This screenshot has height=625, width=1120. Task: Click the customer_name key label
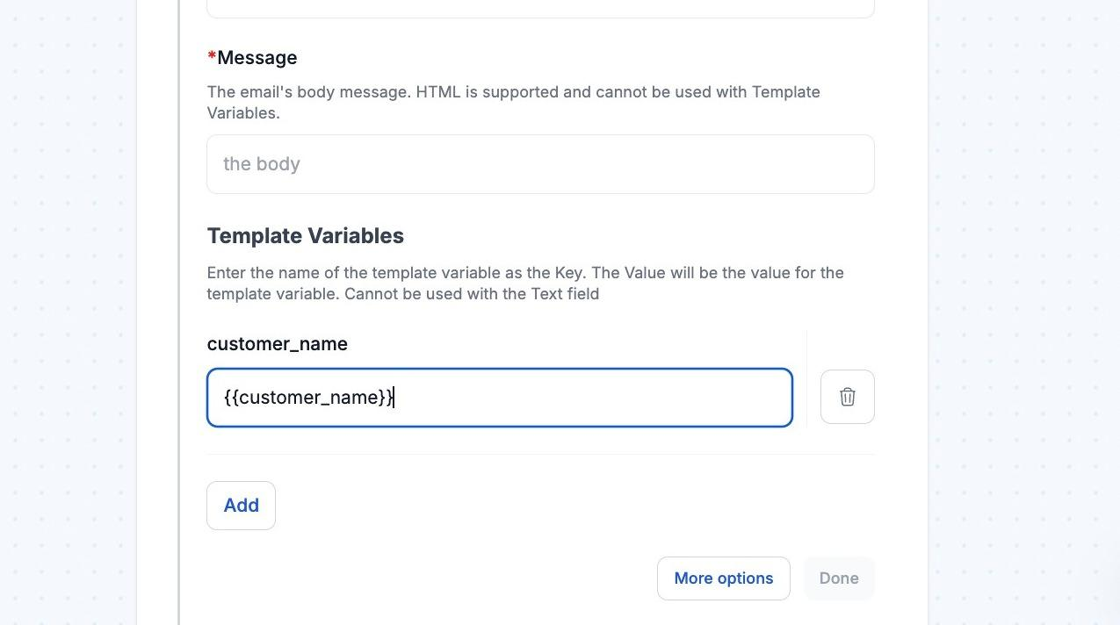[x=277, y=344]
